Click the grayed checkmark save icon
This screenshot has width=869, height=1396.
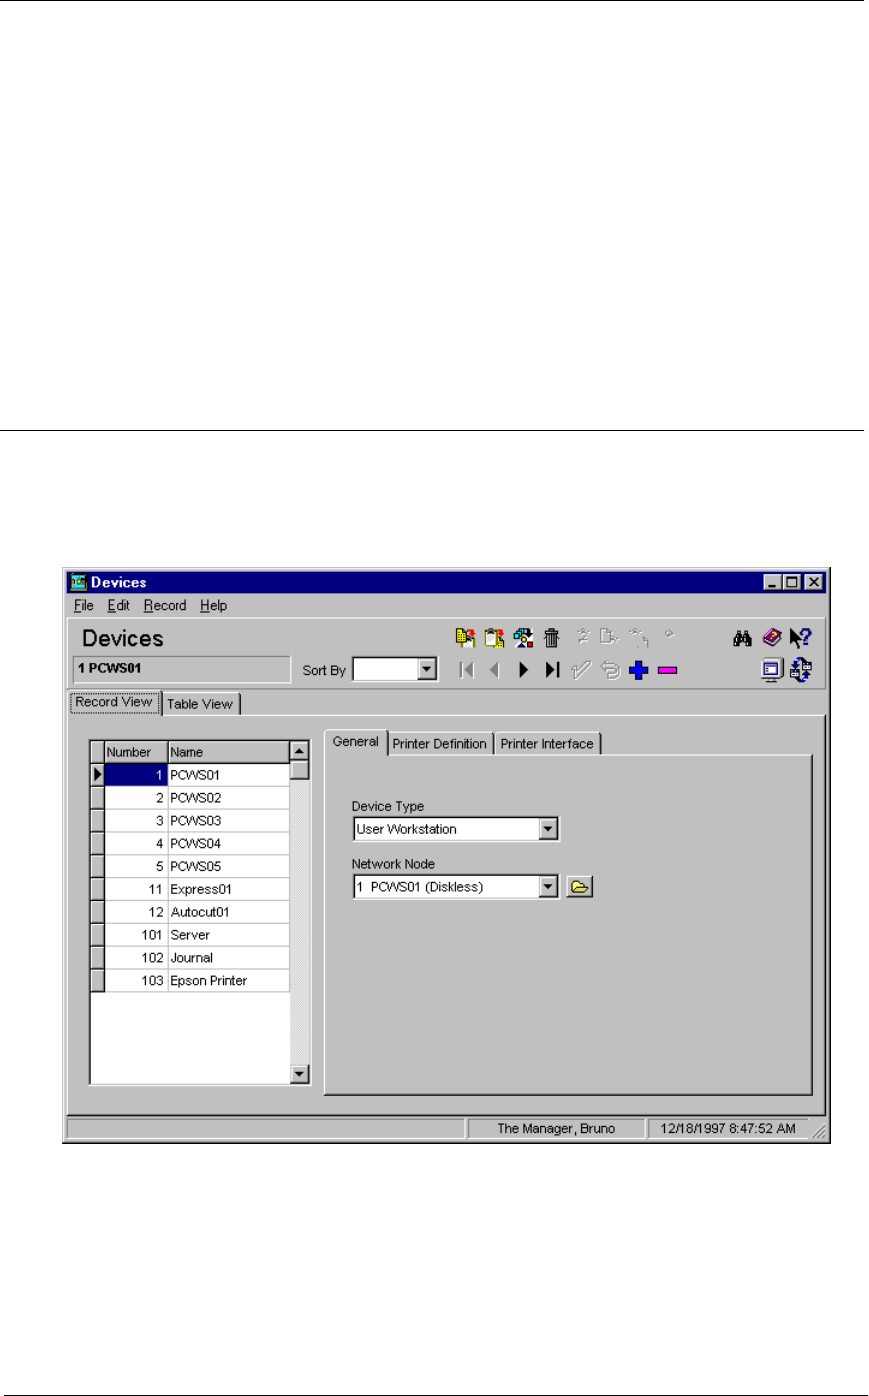point(581,670)
